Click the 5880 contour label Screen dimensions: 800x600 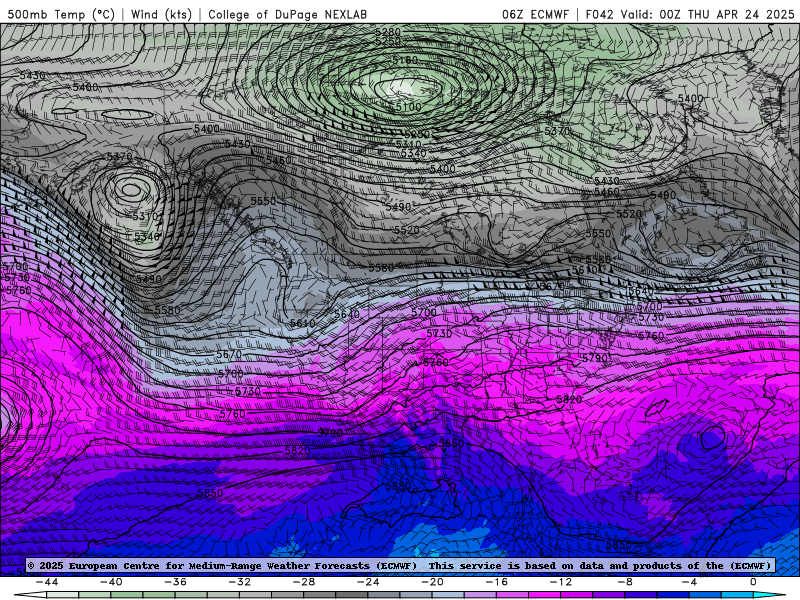pyautogui.click(x=398, y=486)
